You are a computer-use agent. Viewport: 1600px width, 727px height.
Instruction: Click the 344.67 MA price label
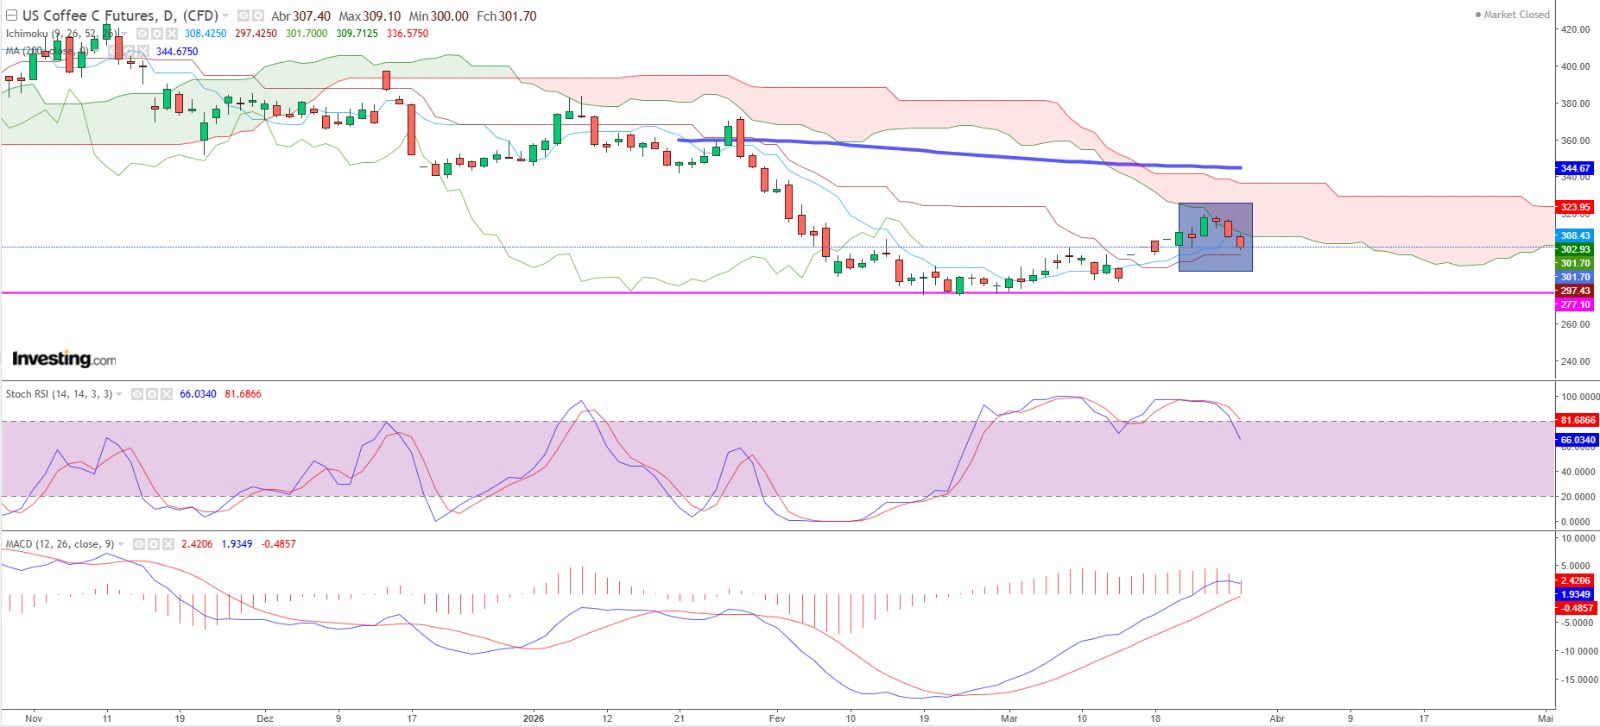1574,169
